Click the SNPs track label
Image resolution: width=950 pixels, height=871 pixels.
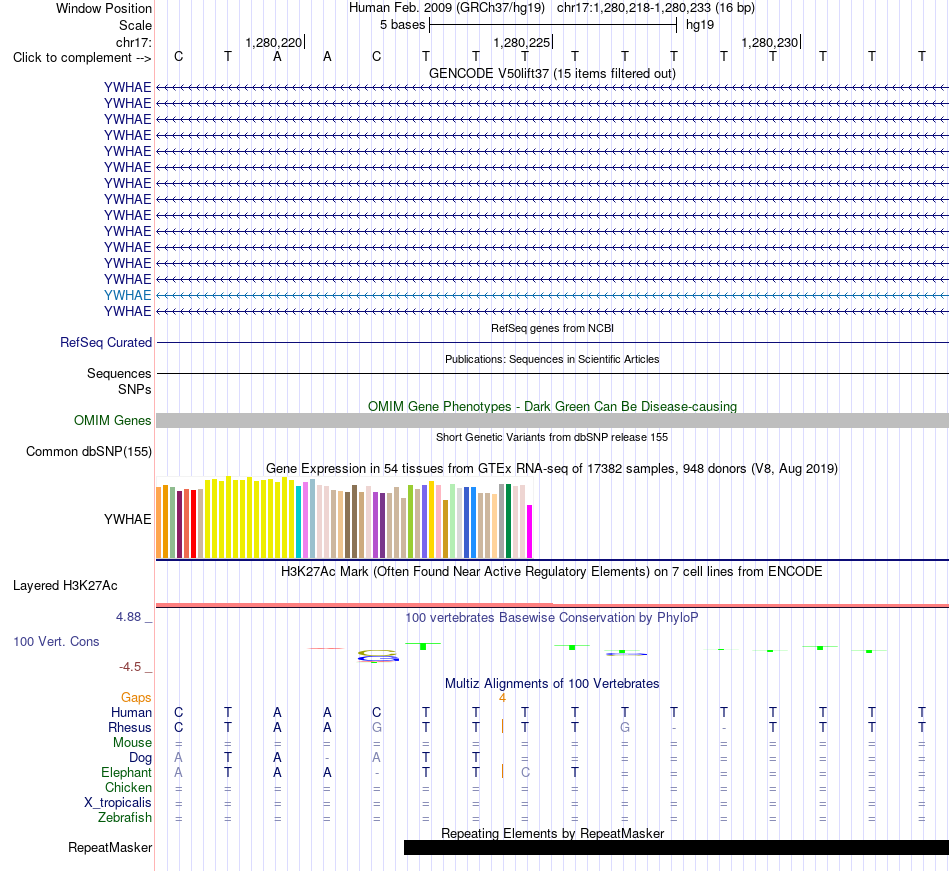pyautogui.click(x=135, y=389)
